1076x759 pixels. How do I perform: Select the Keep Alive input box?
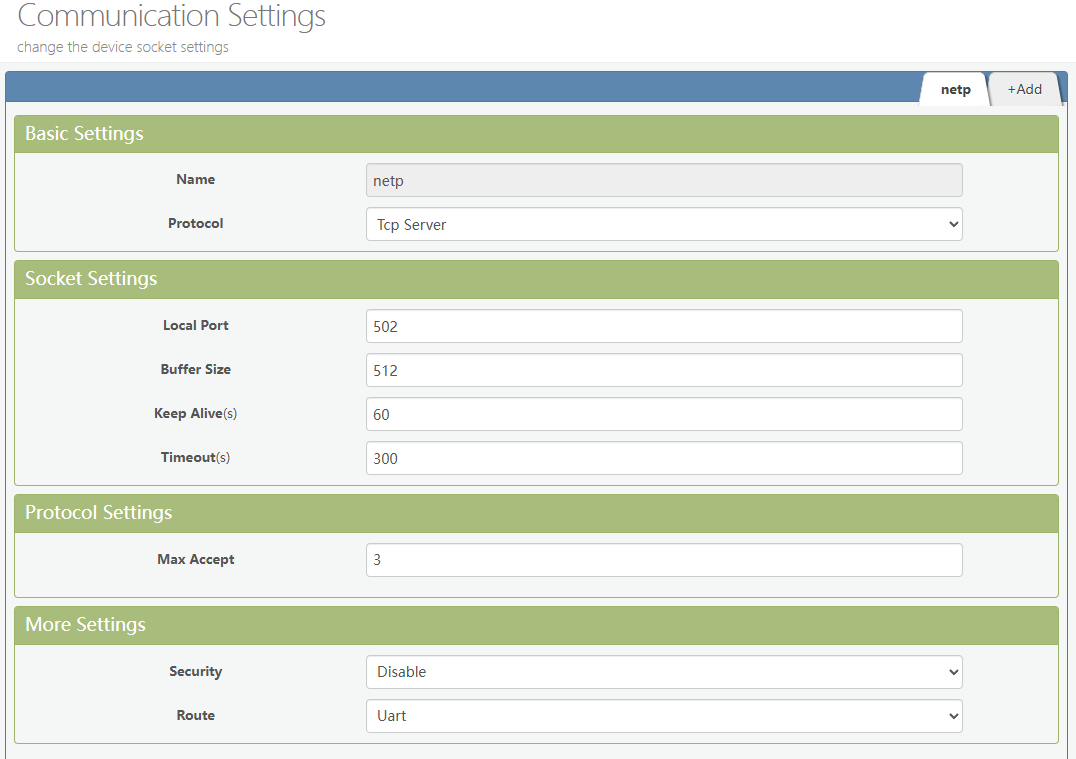tap(664, 414)
